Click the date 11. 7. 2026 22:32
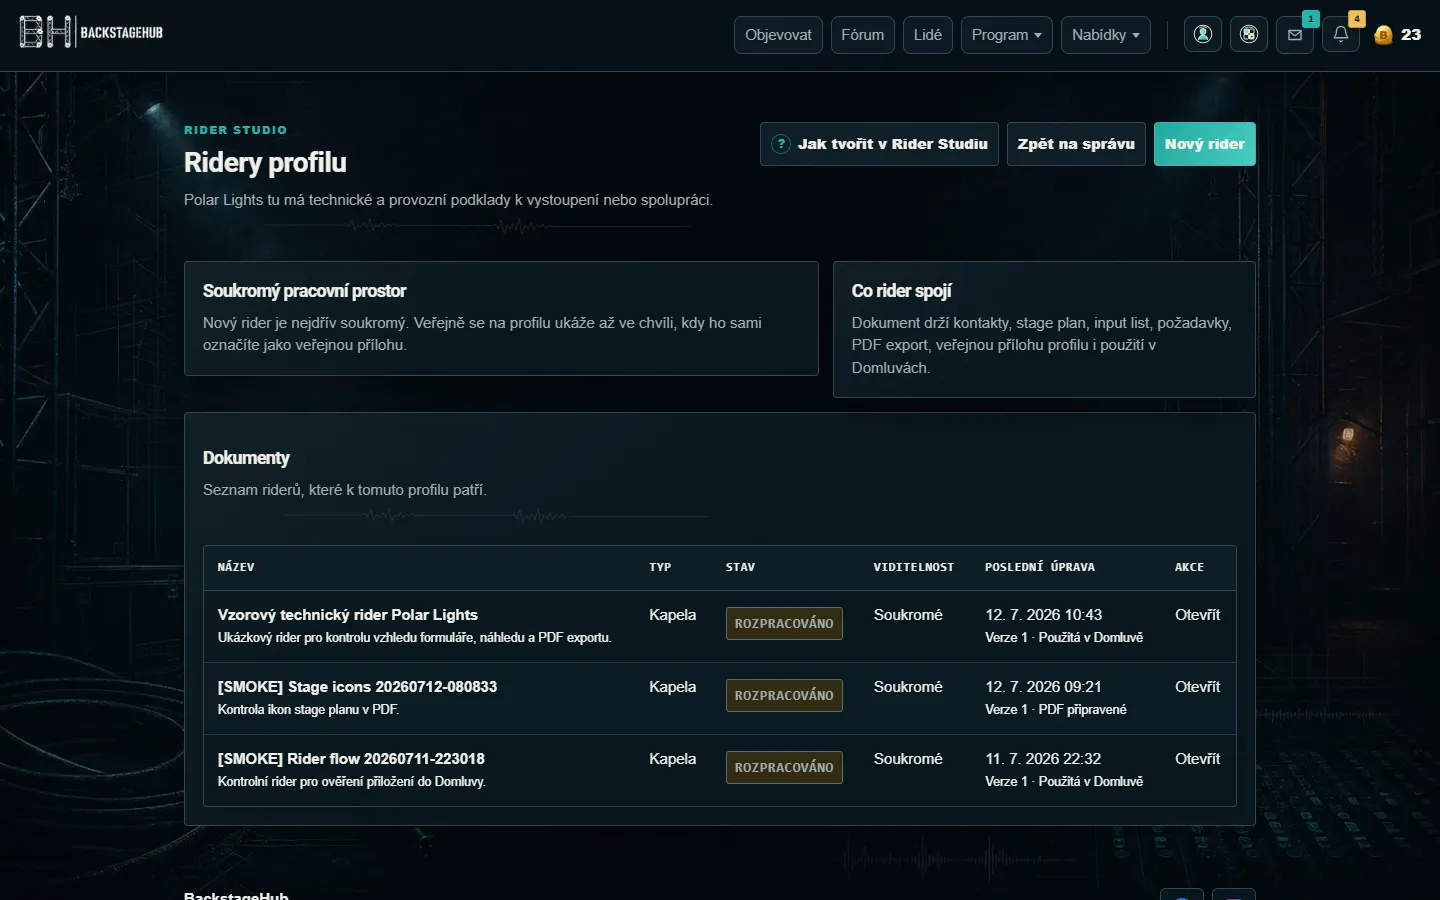 (1043, 759)
